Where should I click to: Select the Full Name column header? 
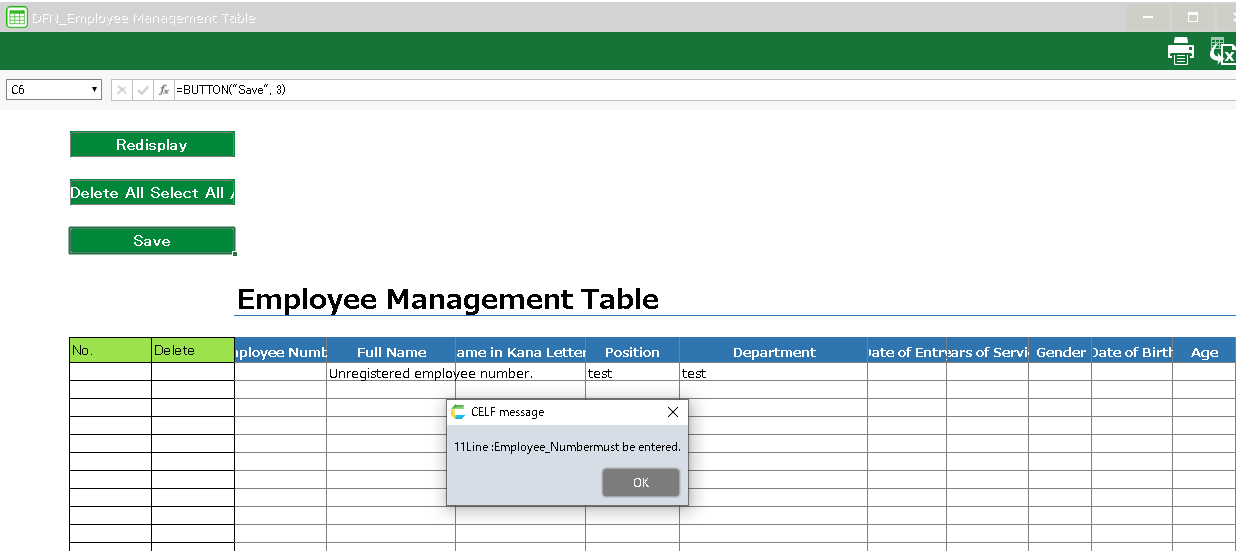[x=391, y=352]
